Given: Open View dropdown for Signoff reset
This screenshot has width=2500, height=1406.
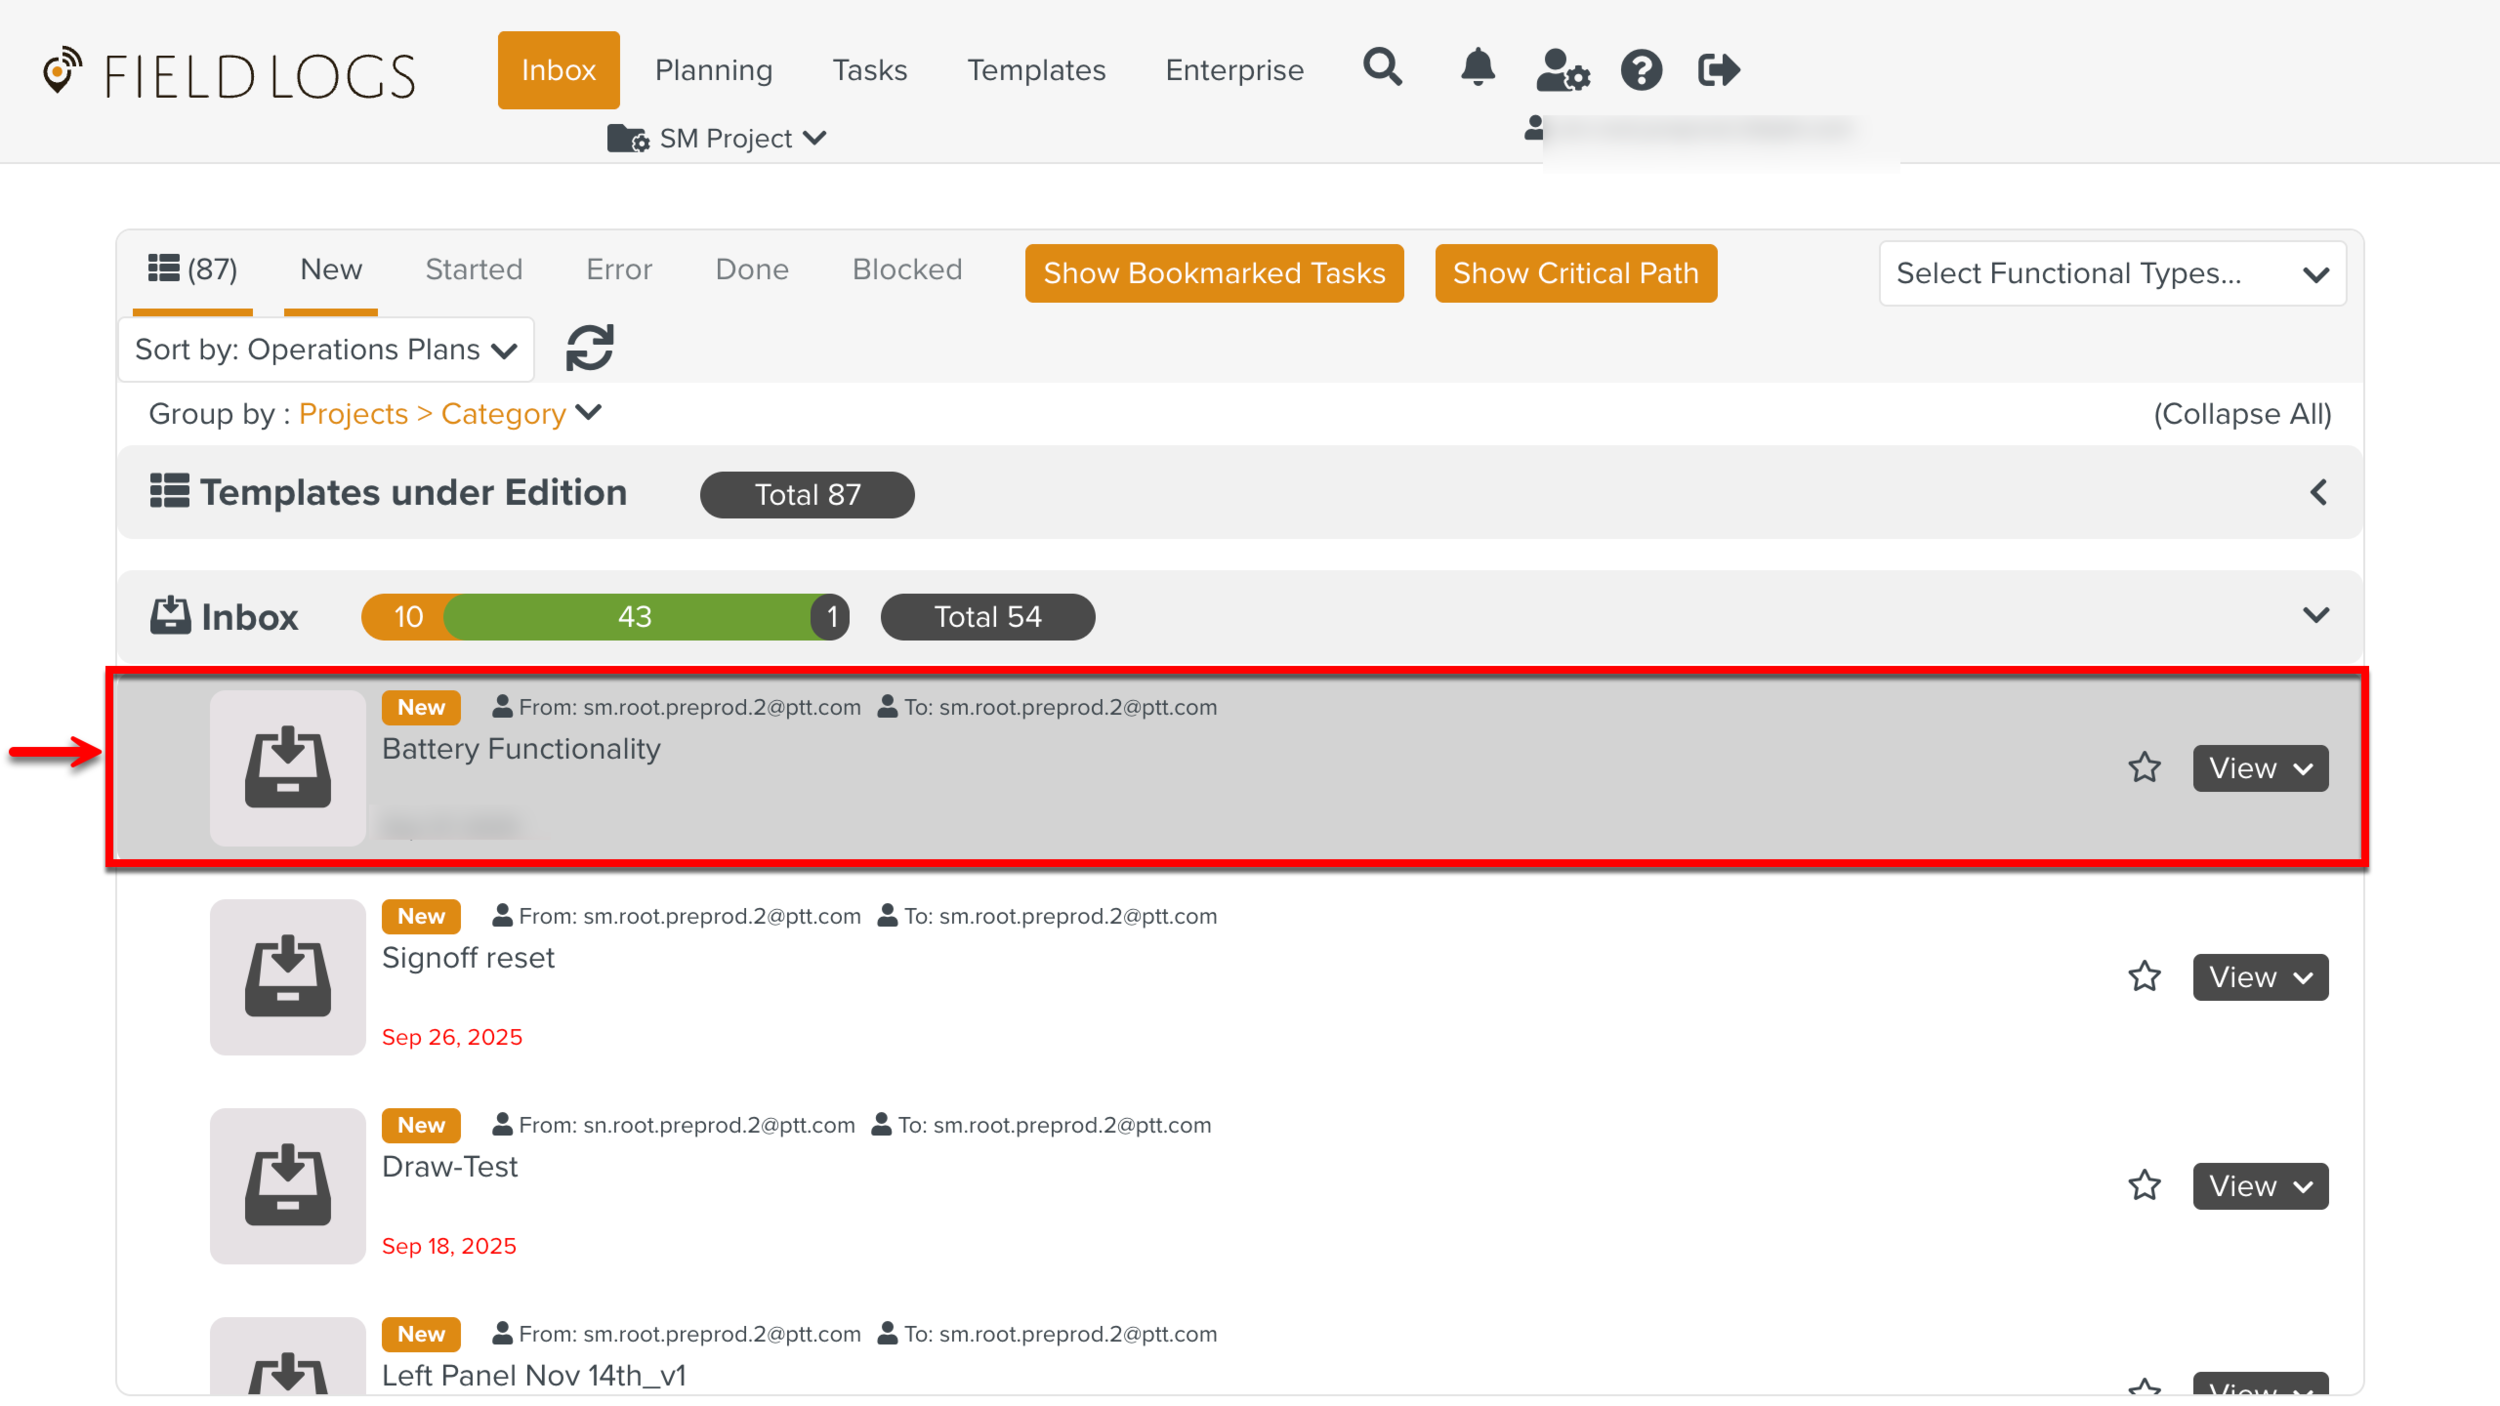Looking at the screenshot, I should (2259, 977).
